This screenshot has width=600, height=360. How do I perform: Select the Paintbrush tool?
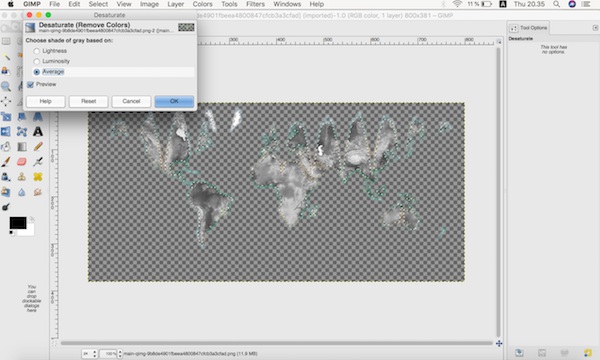[6, 162]
